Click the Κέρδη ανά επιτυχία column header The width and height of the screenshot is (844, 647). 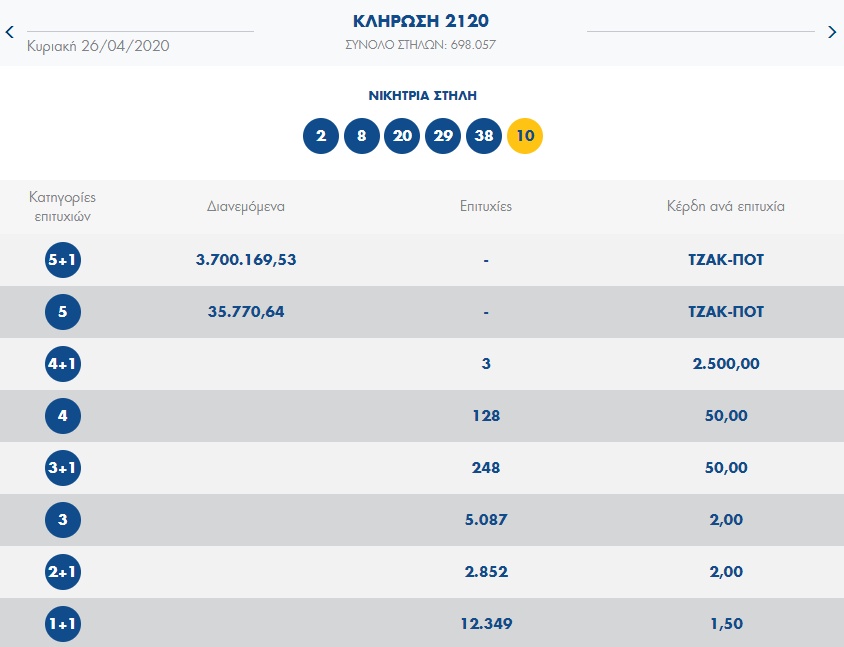point(726,207)
